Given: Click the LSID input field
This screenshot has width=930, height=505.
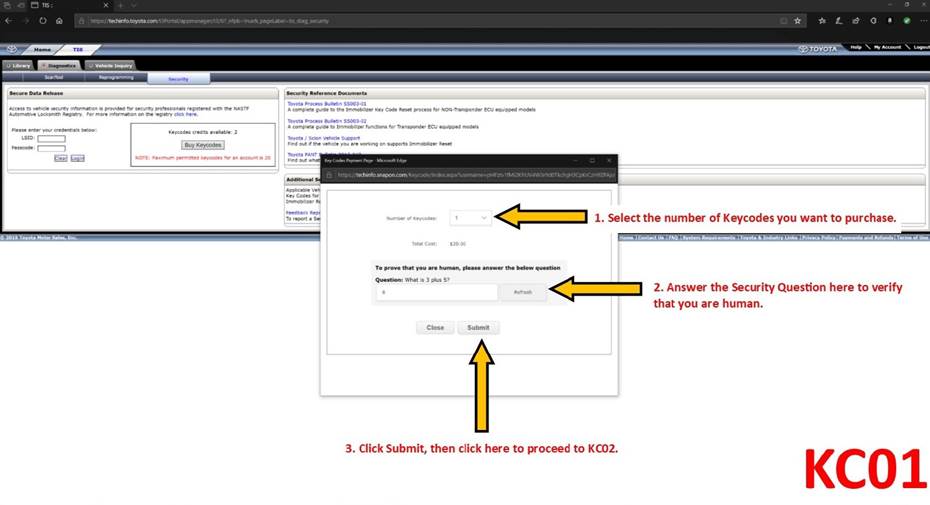Looking at the screenshot, I should [x=52, y=138].
